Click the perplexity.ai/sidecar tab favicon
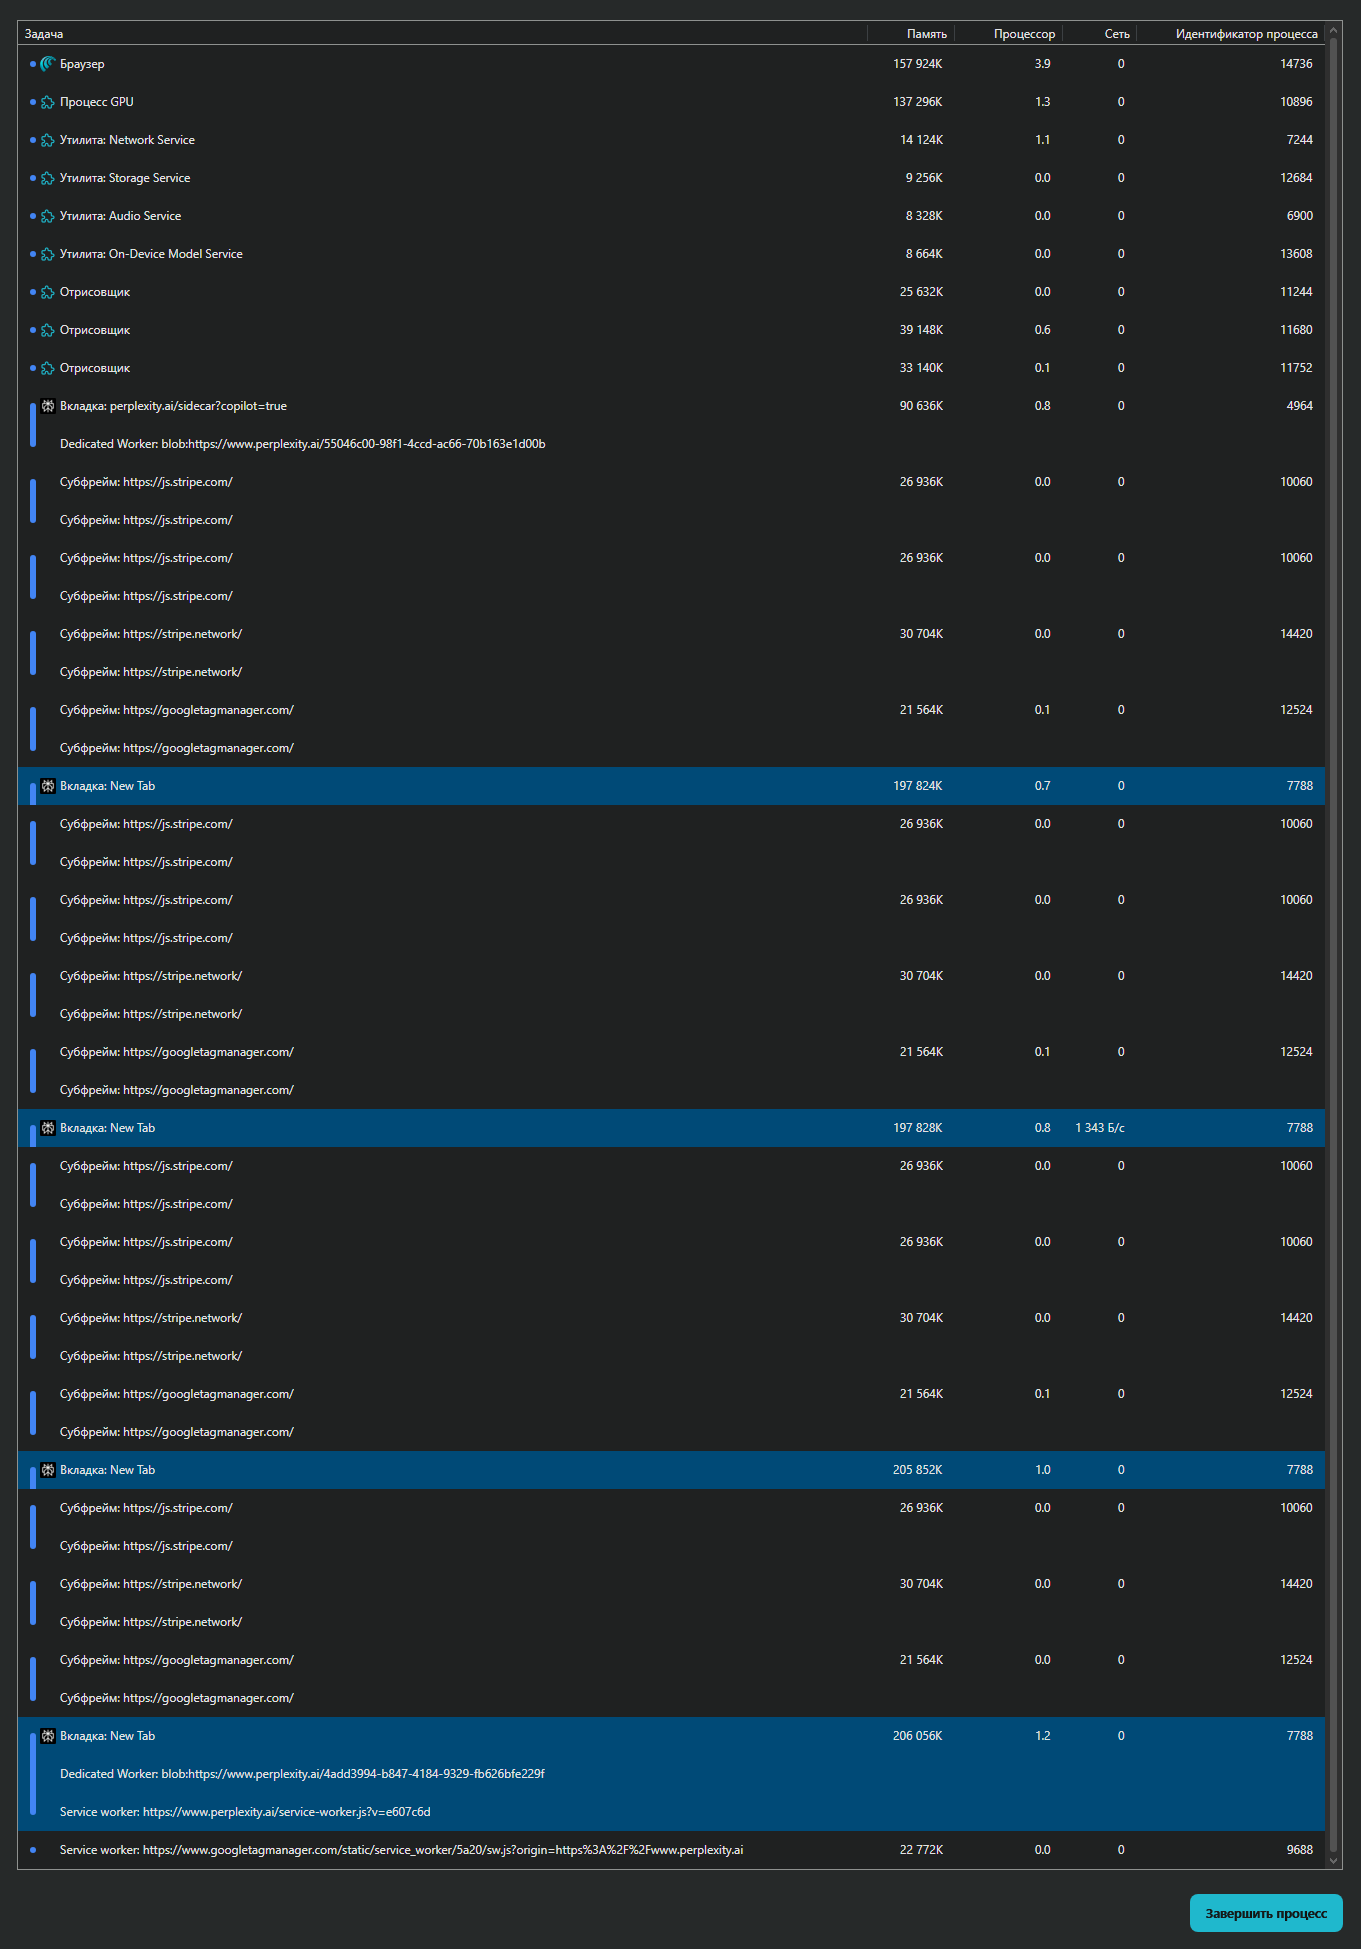 pos(47,406)
